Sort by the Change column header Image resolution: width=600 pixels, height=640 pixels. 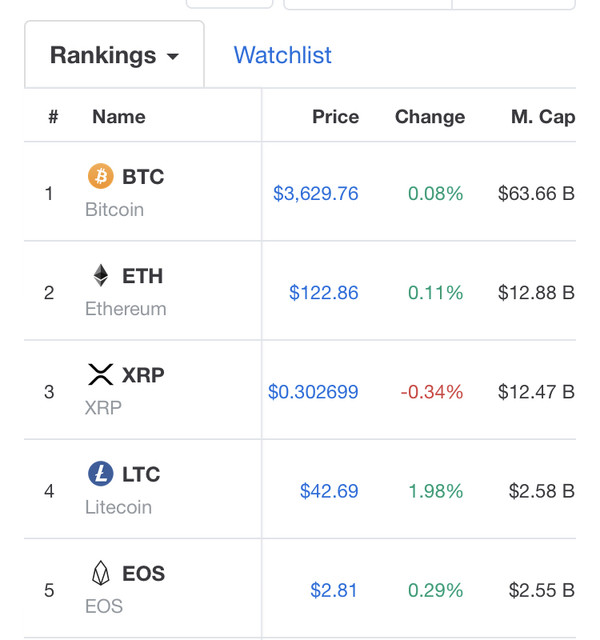pyautogui.click(x=430, y=117)
